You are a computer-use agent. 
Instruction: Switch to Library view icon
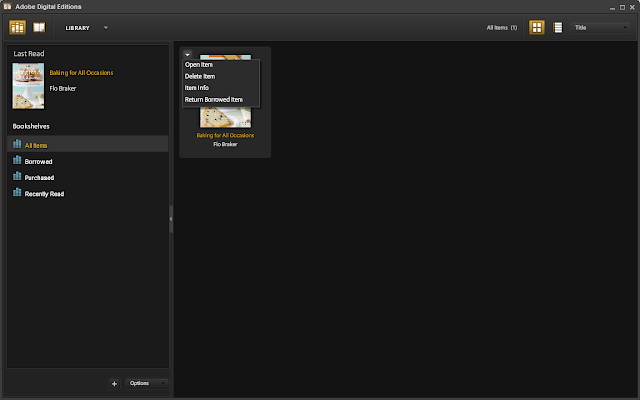tap(17, 27)
